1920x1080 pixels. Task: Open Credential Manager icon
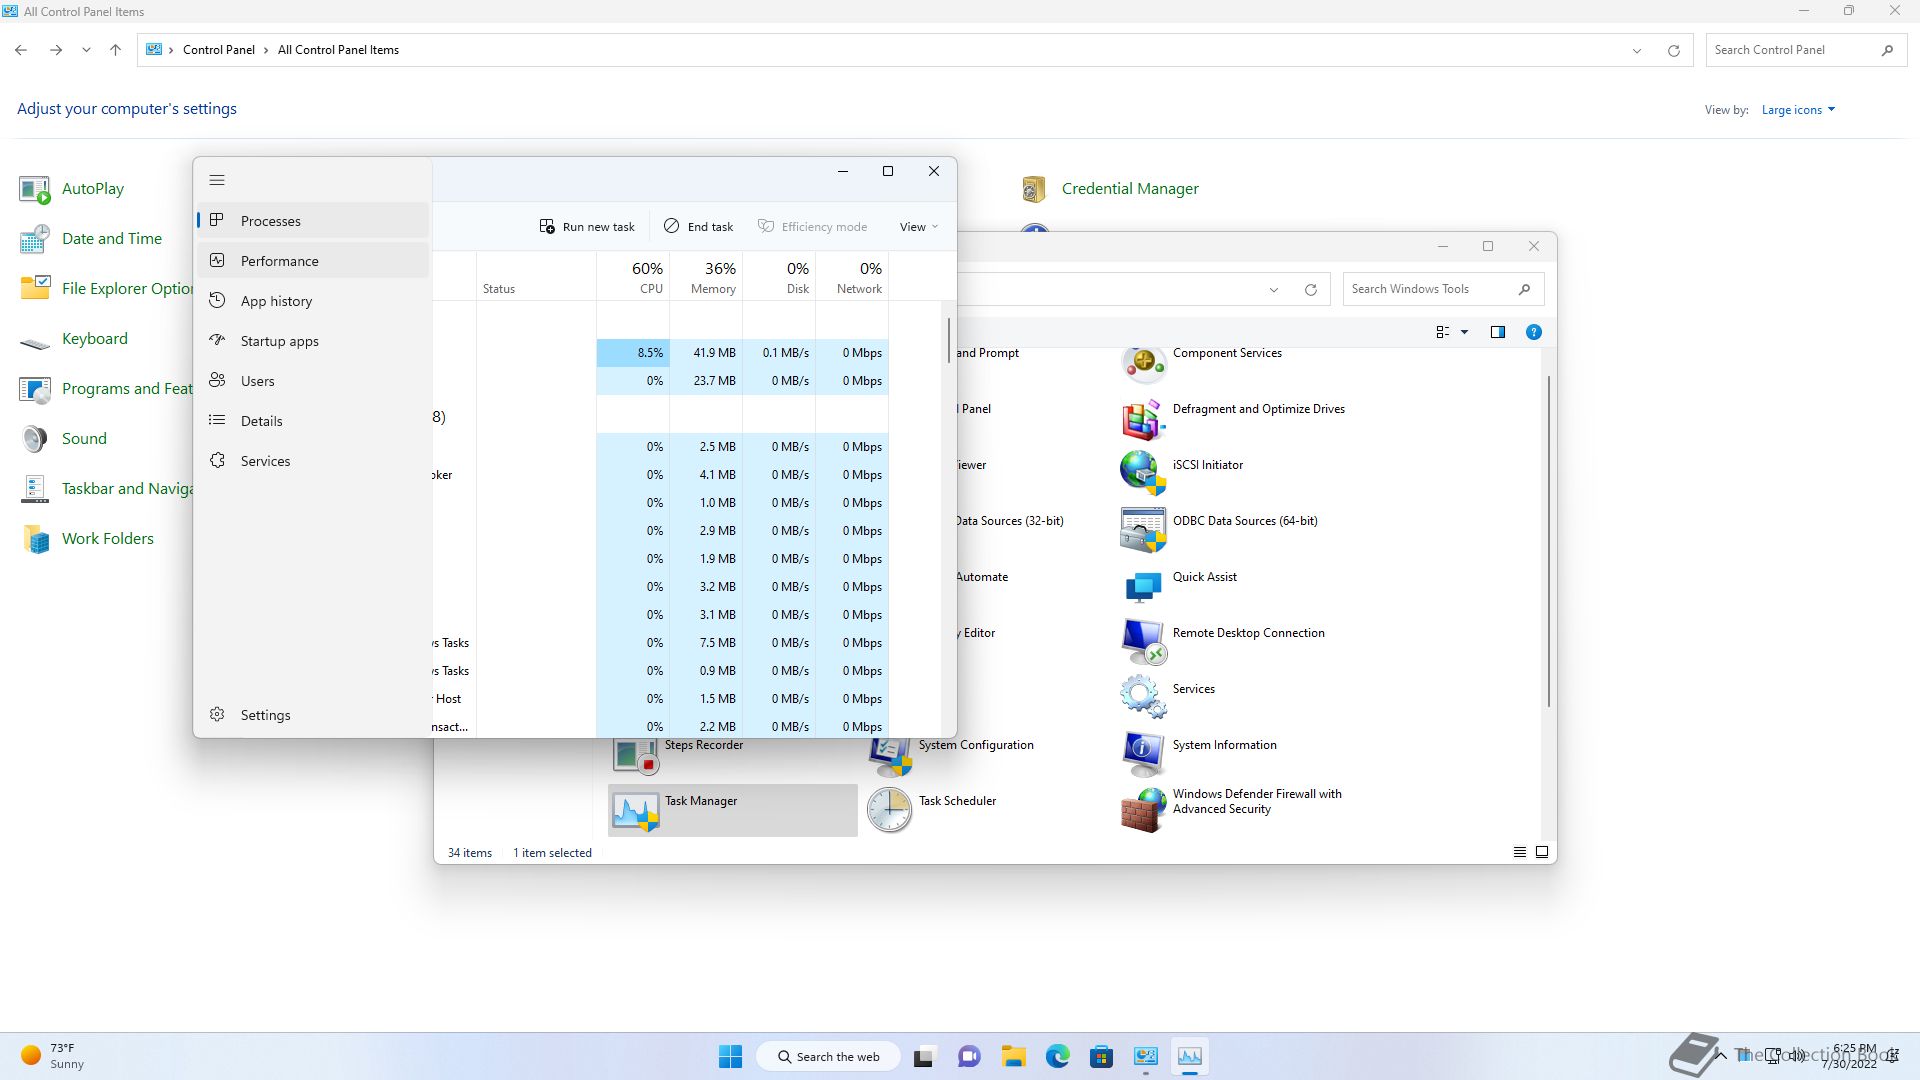pos(1109,189)
